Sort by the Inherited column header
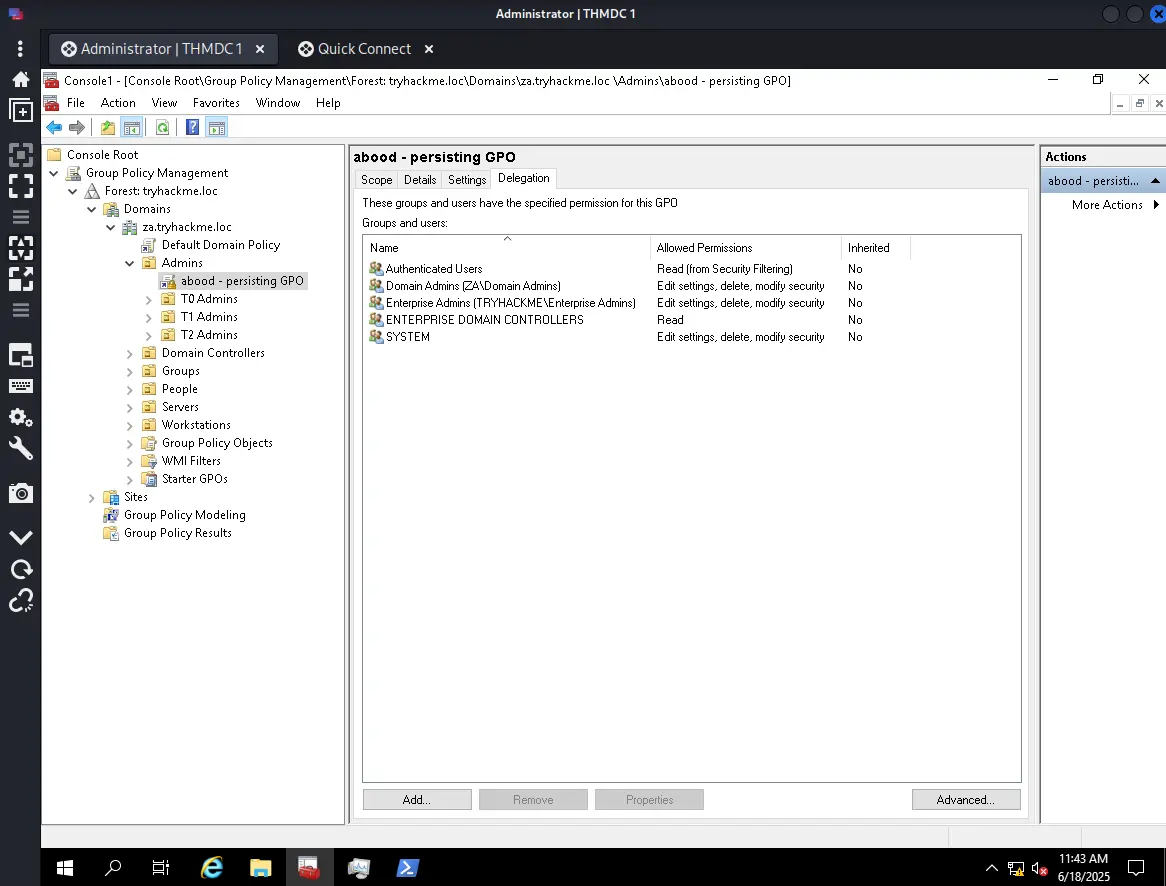Screen dimensions: 1166x886 876,248
